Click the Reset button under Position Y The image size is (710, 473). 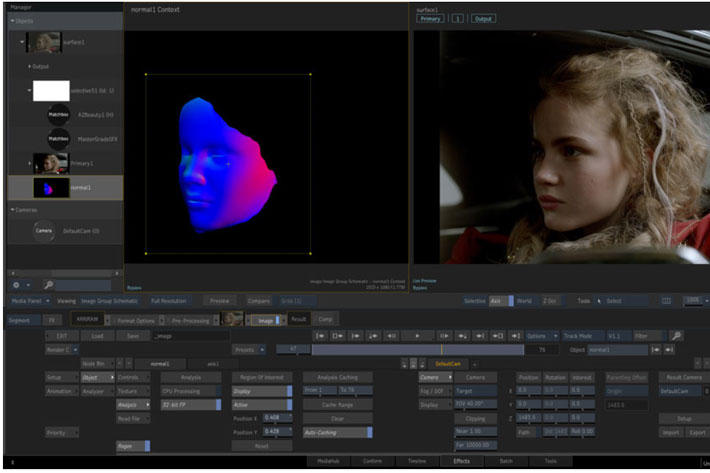coord(262,446)
